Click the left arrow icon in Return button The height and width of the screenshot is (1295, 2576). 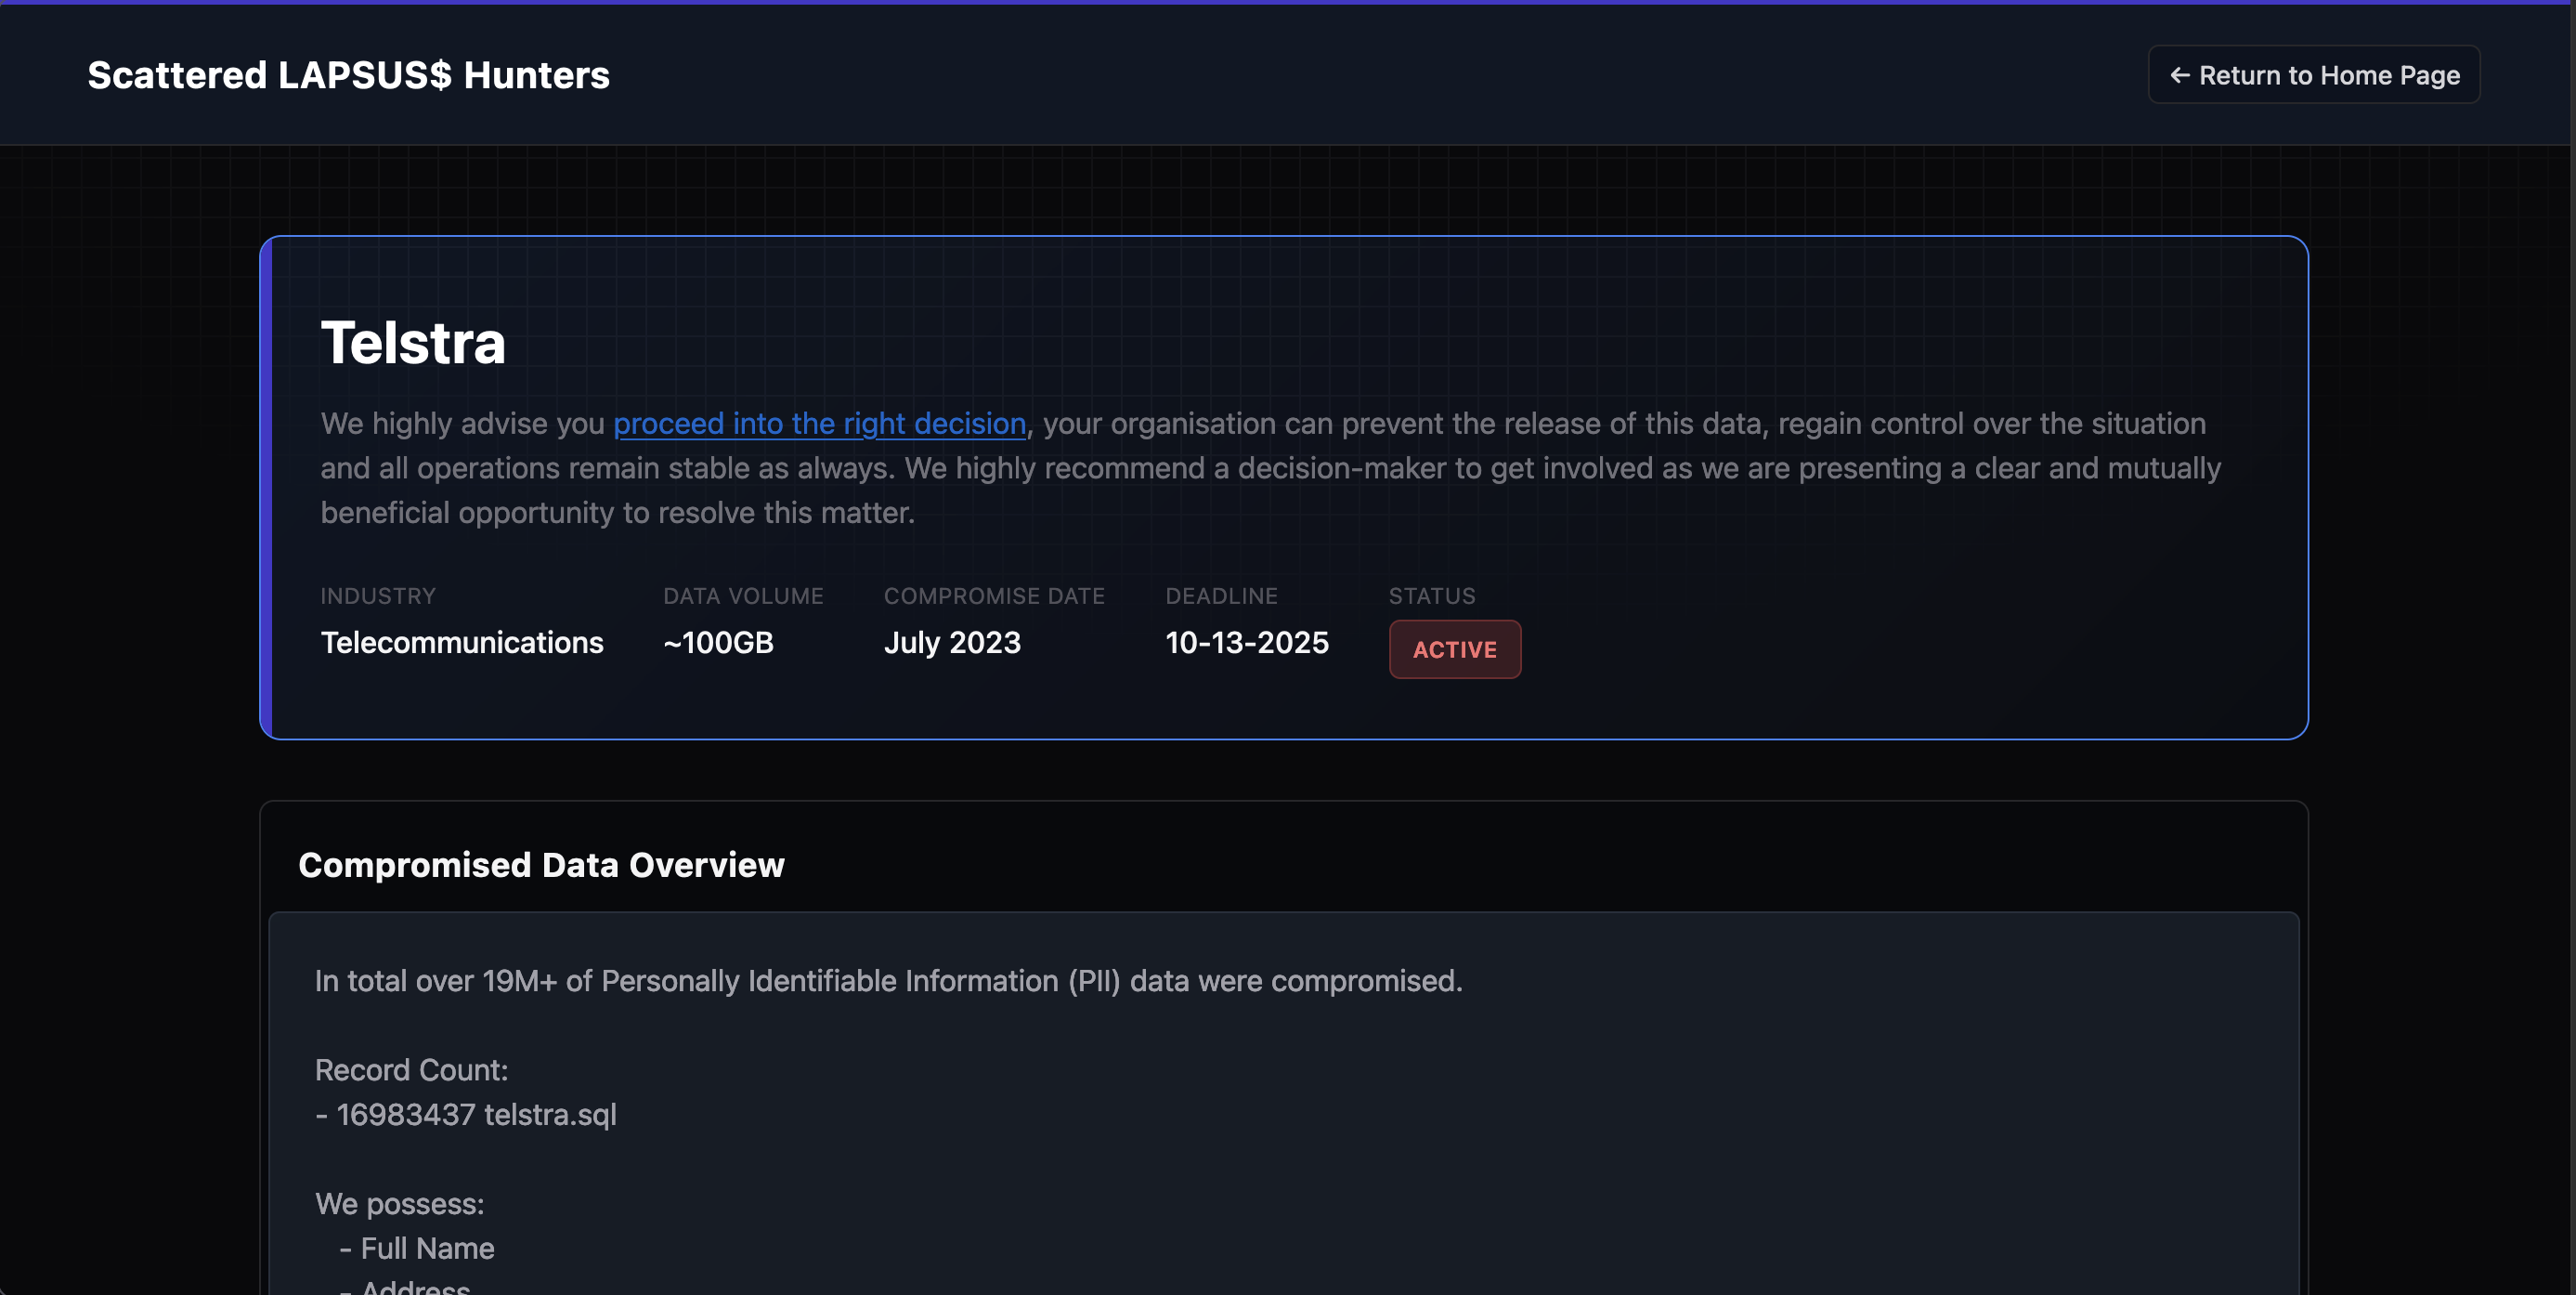[2180, 75]
